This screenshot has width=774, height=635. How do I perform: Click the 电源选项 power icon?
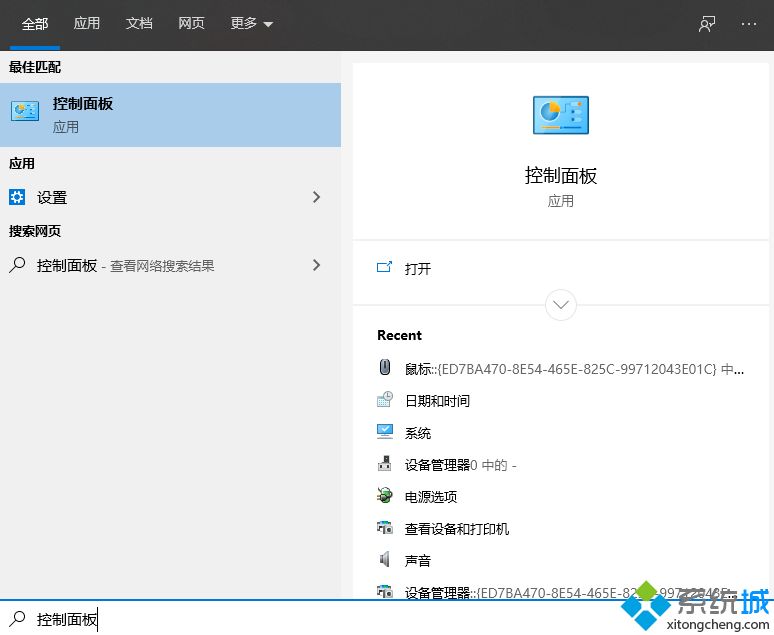(385, 495)
